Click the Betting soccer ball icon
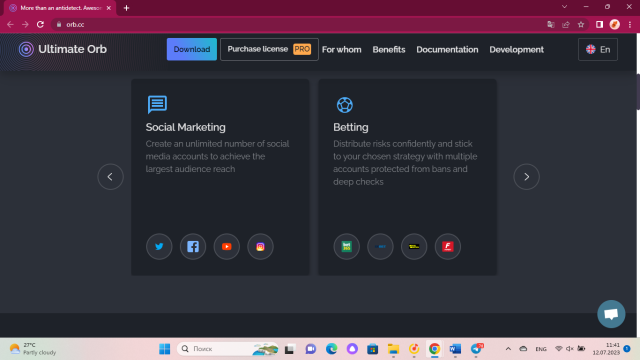 [x=344, y=105]
